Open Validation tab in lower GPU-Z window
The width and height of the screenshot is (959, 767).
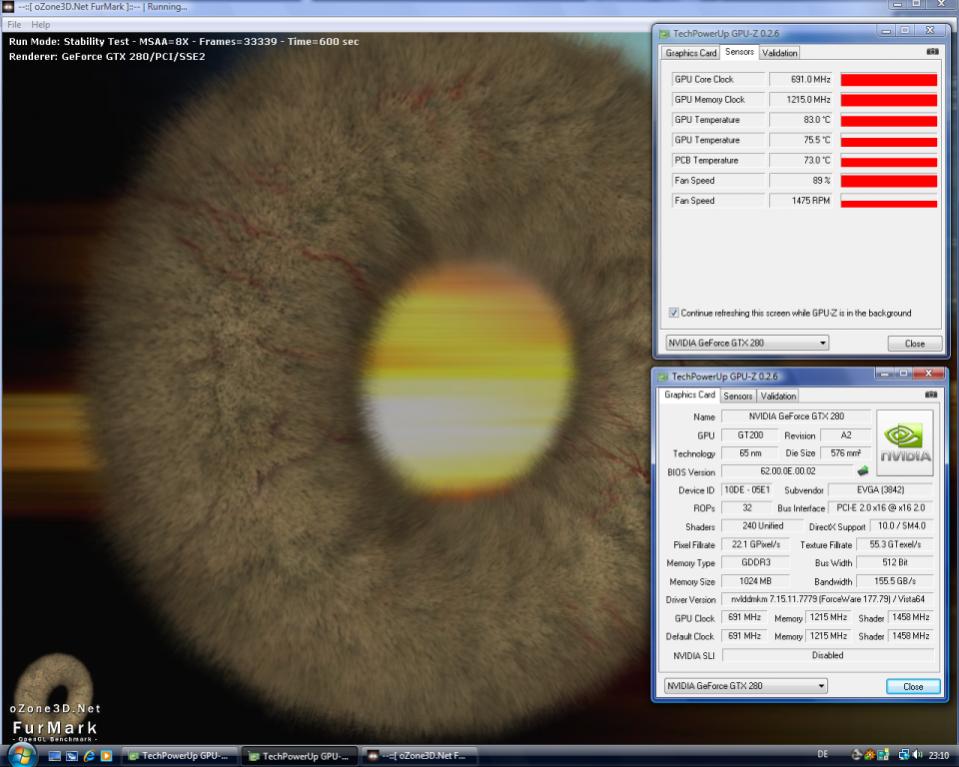point(778,396)
